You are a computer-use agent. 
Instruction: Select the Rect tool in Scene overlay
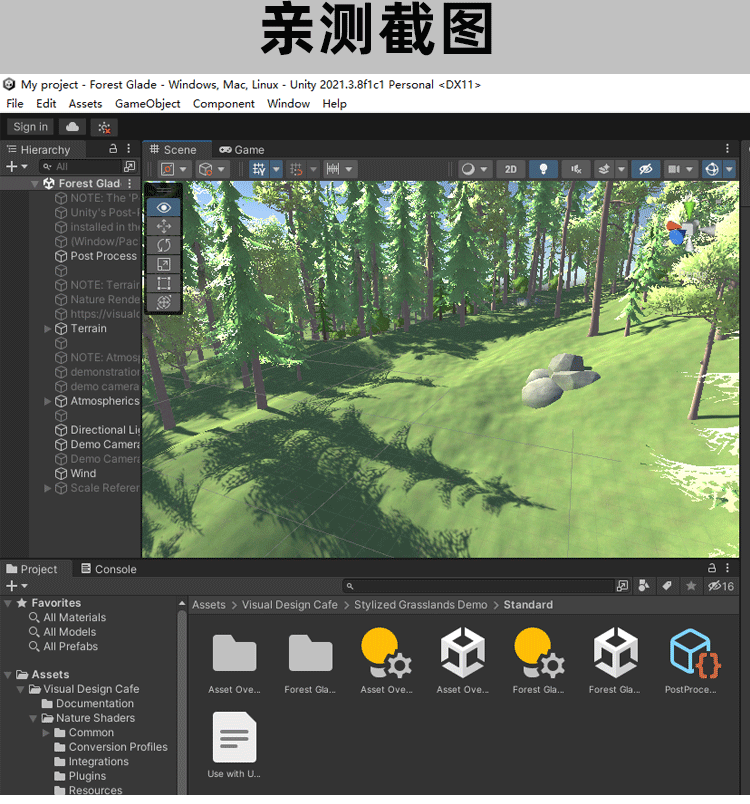pos(164,283)
